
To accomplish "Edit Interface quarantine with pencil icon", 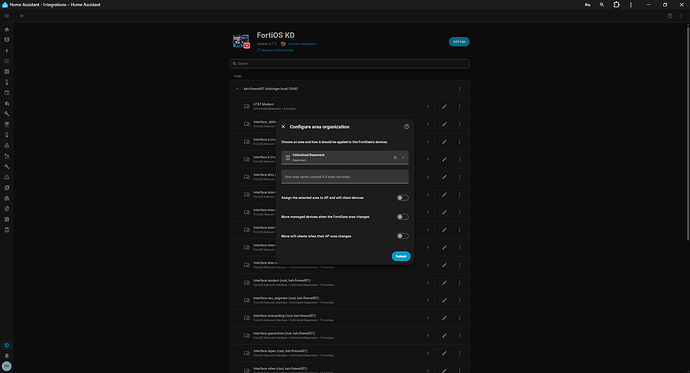I will point(444,336).
